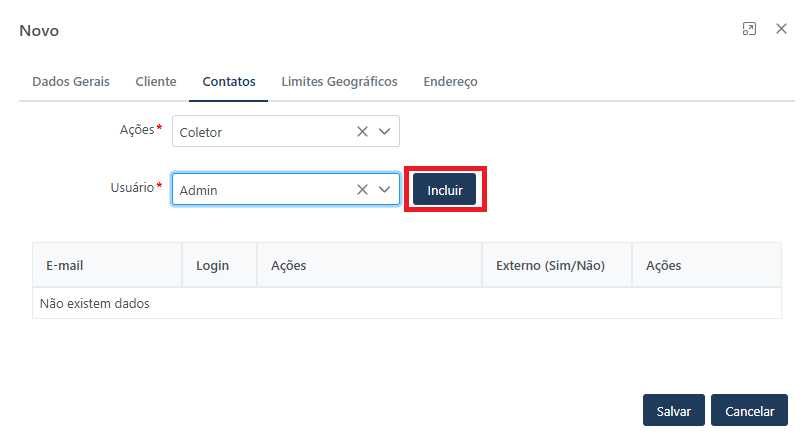Viewport: 808px width, 441px height.
Task: Go to the Limites Geográficos tab
Action: pyautogui.click(x=339, y=82)
